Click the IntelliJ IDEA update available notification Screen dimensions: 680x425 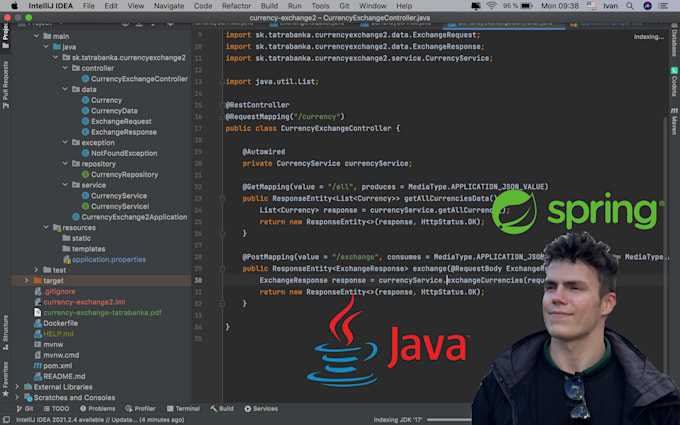(x=100, y=420)
